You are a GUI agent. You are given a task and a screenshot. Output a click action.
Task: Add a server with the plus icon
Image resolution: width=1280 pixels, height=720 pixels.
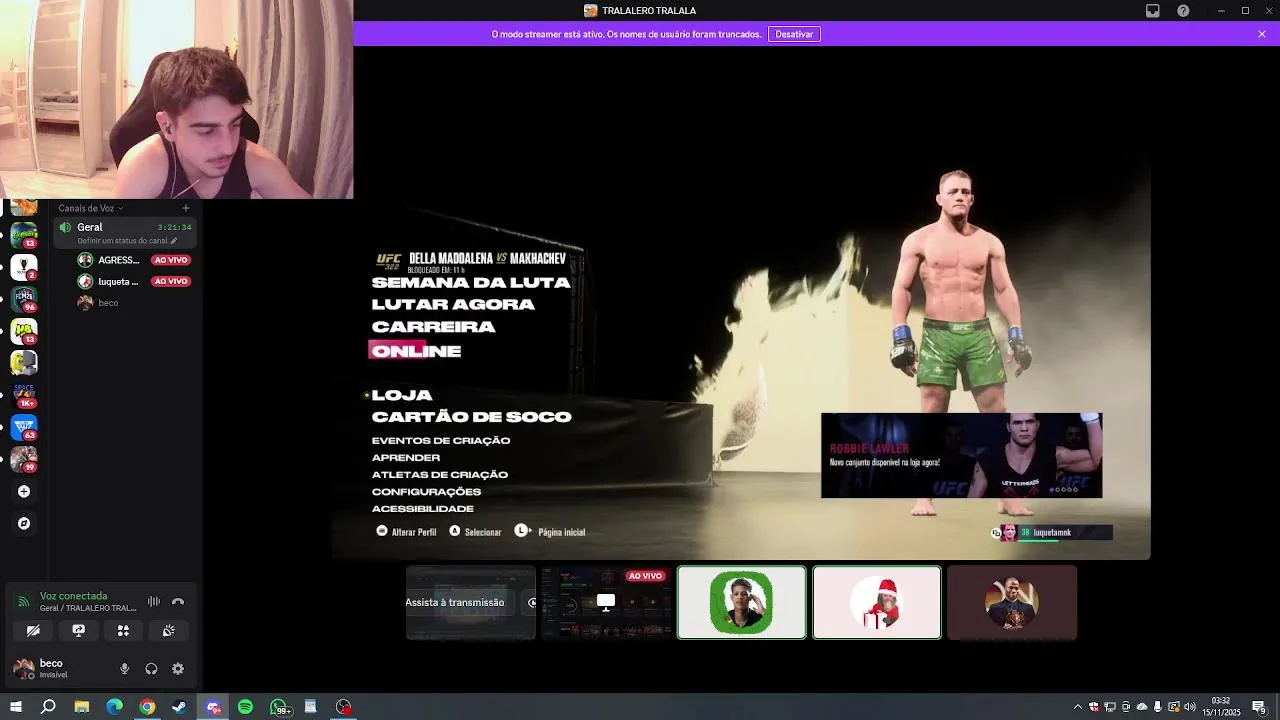pos(24,492)
